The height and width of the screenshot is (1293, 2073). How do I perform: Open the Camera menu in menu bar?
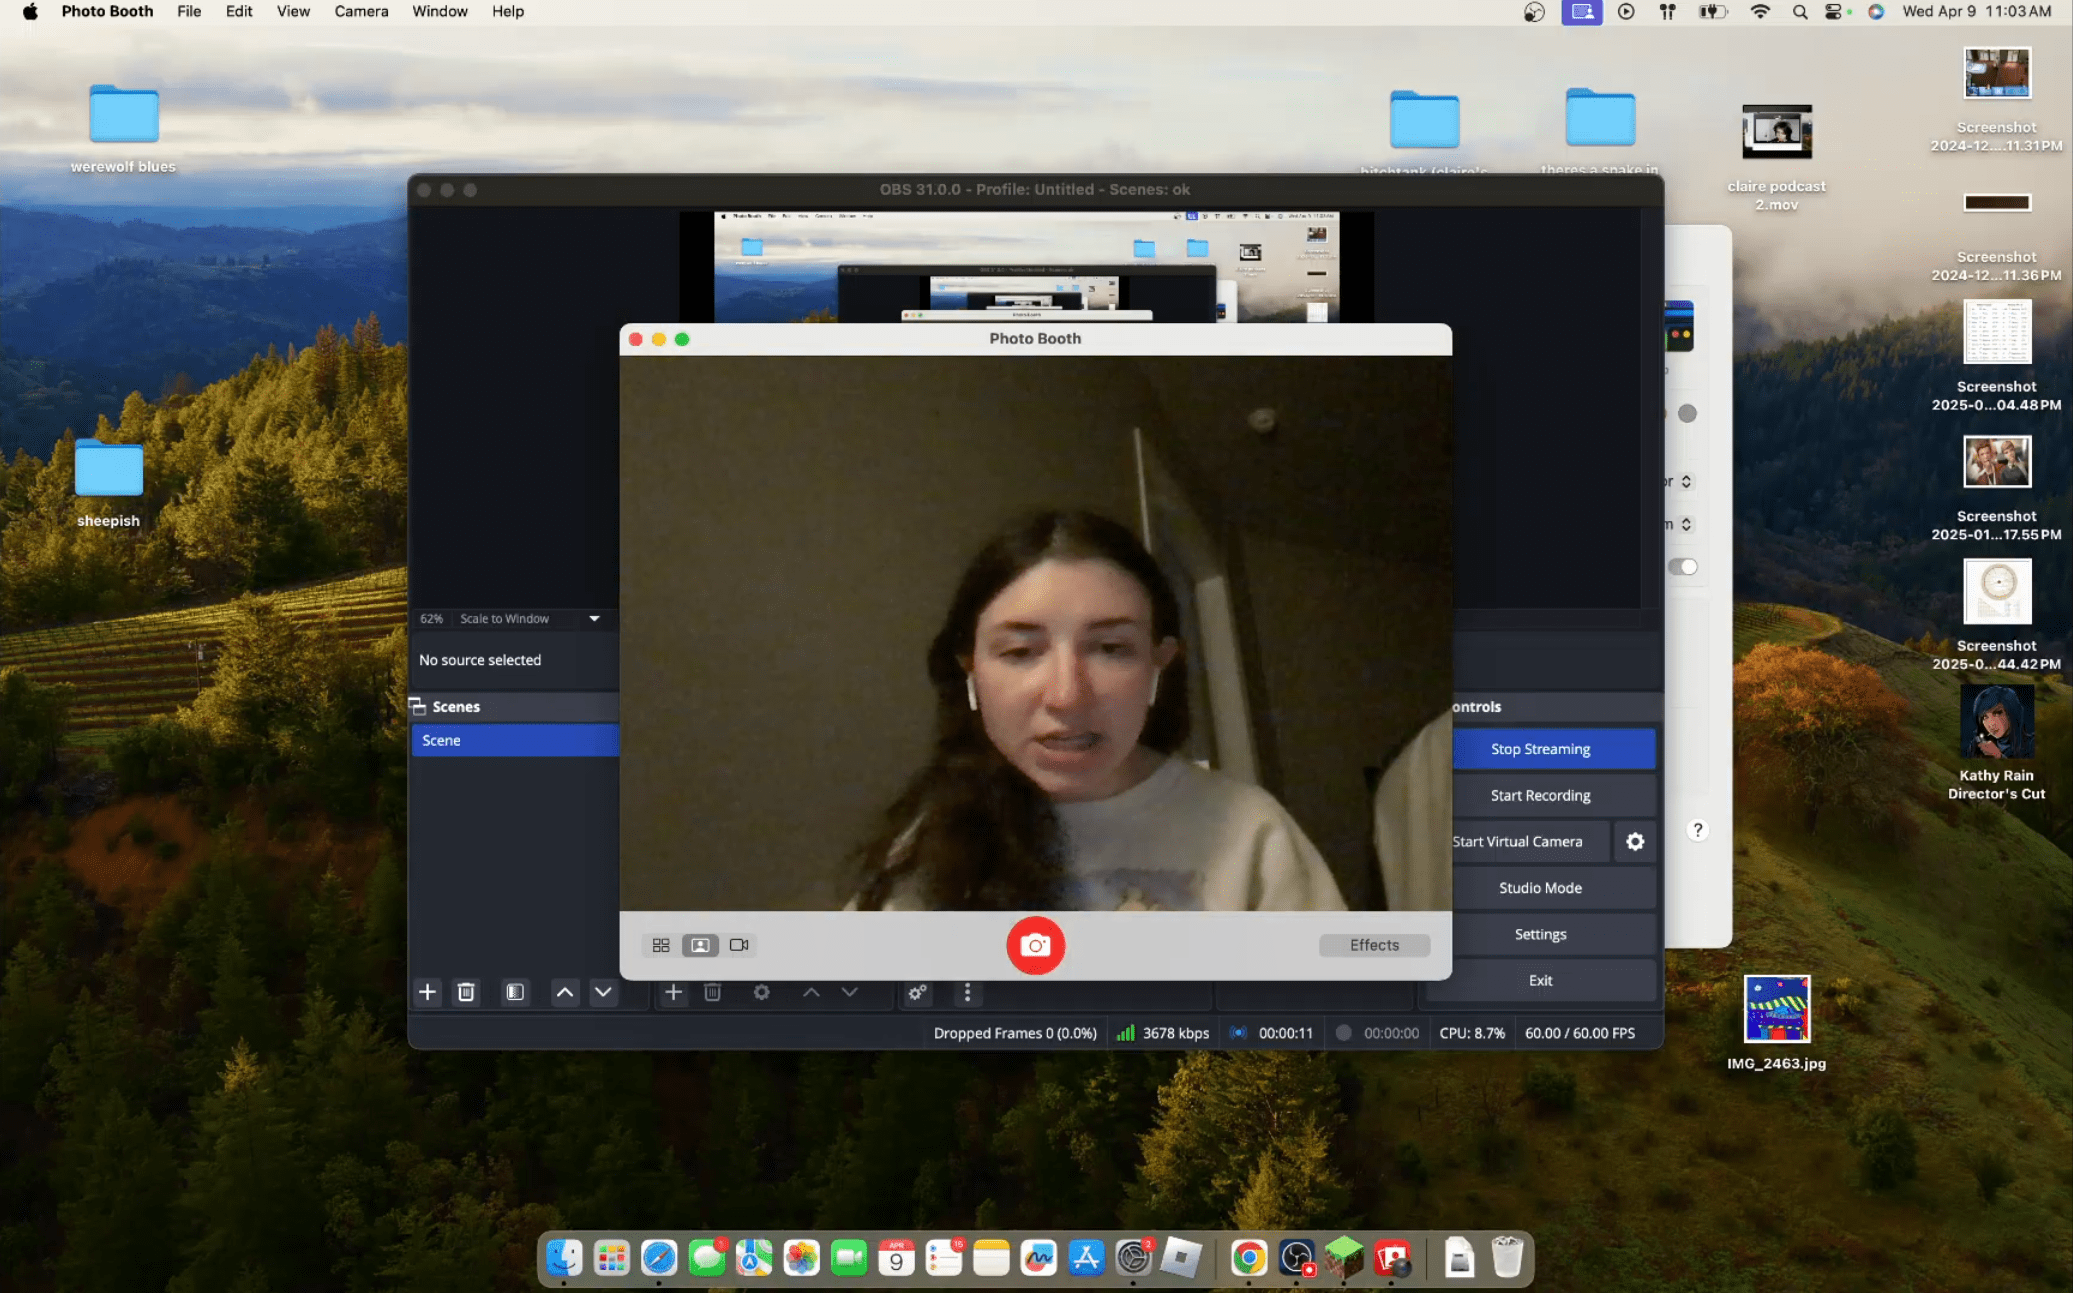[361, 11]
